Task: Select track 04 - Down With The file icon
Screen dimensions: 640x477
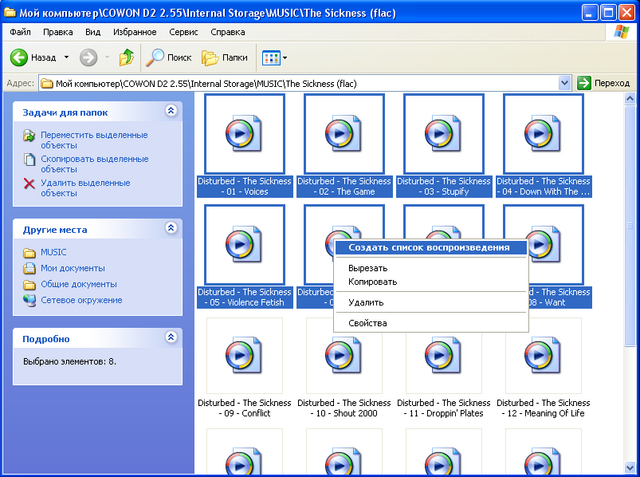Action: point(543,133)
